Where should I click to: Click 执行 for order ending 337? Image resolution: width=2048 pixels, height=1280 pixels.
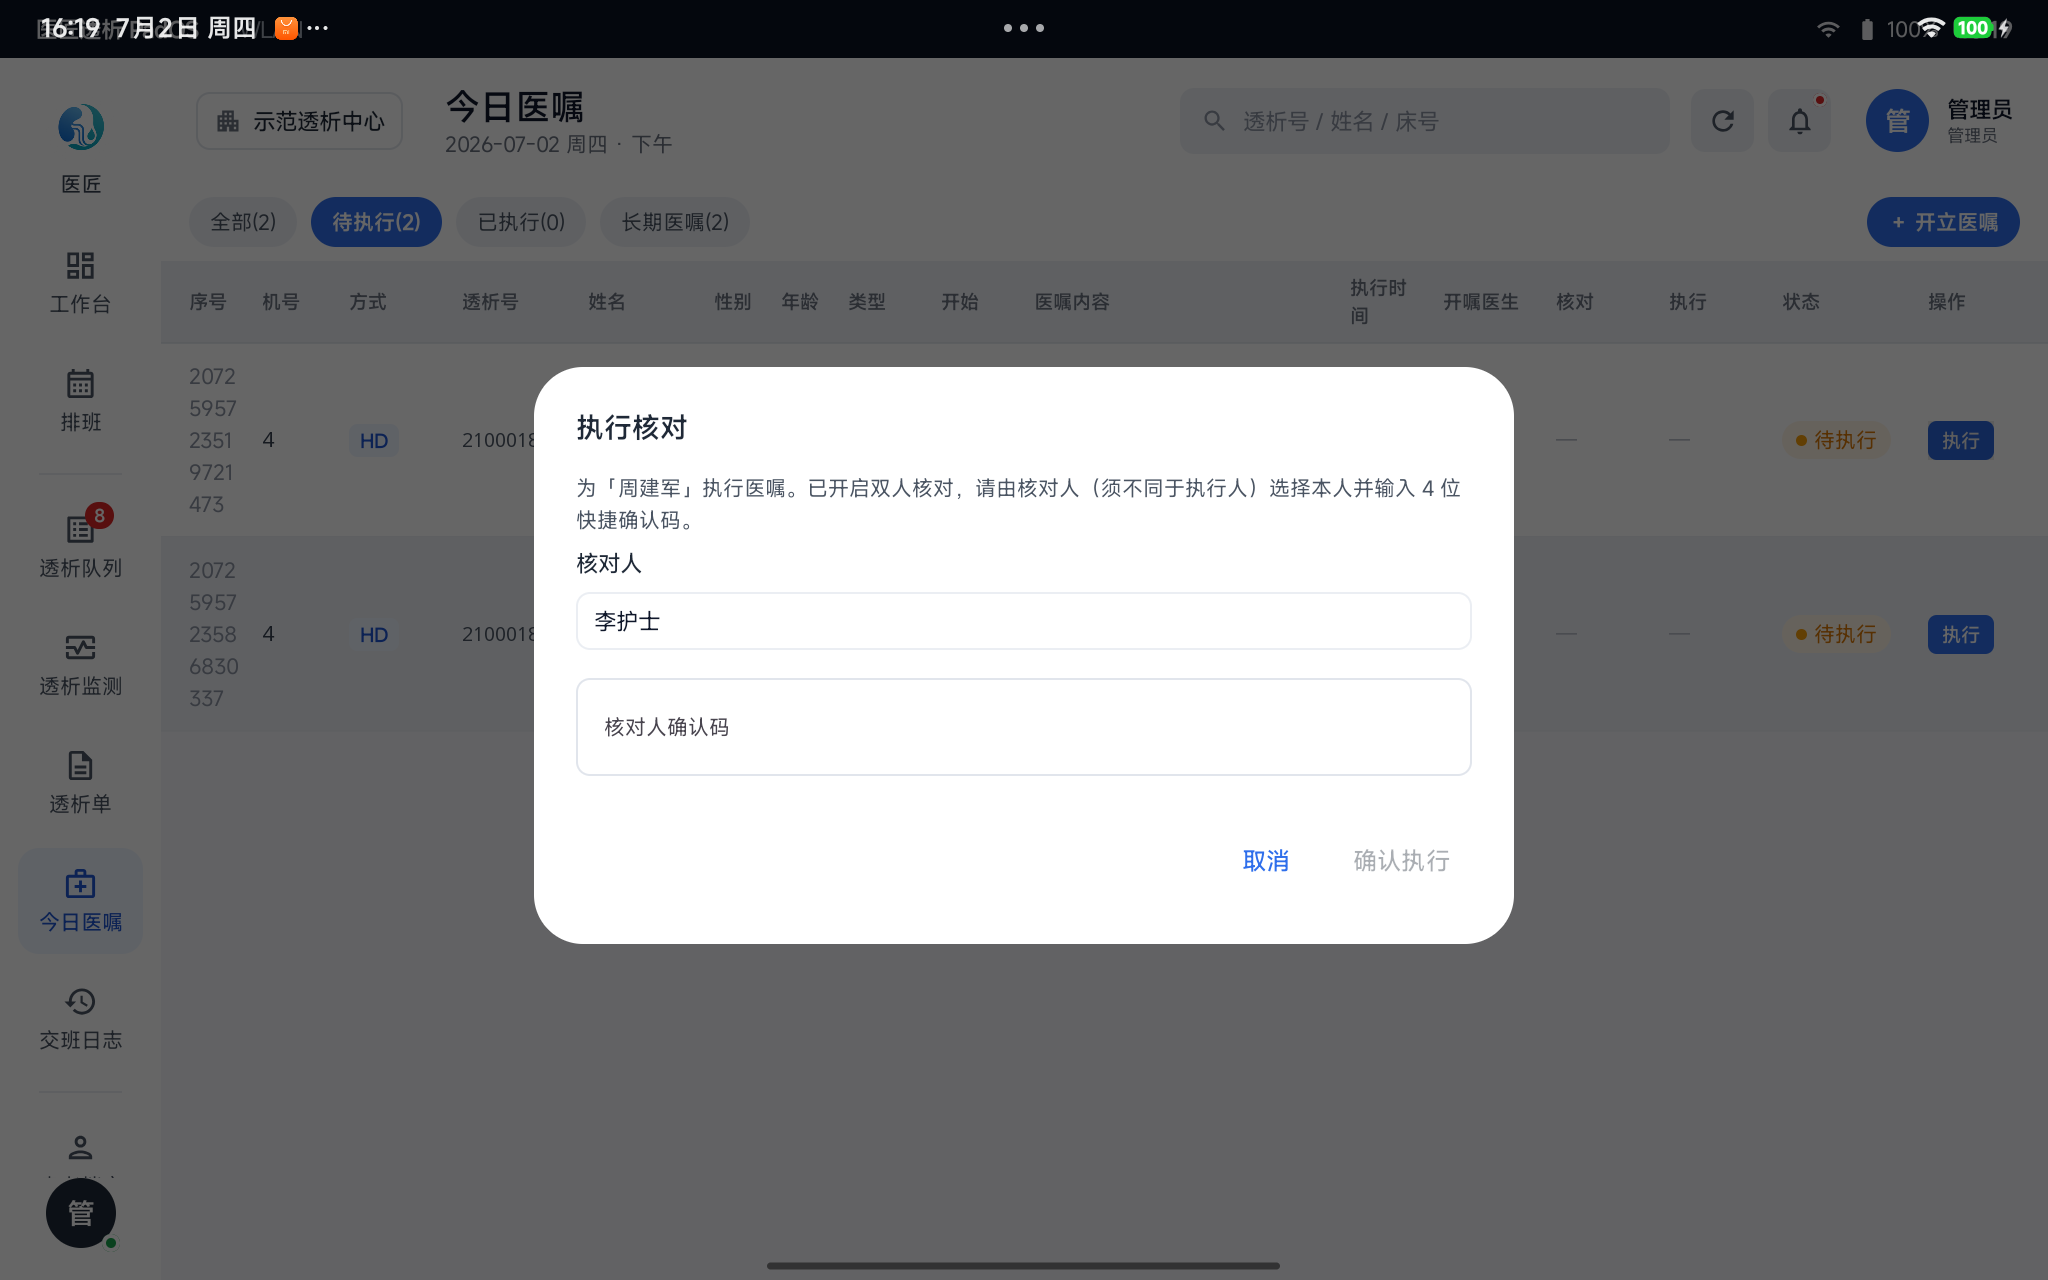[x=1960, y=635]
